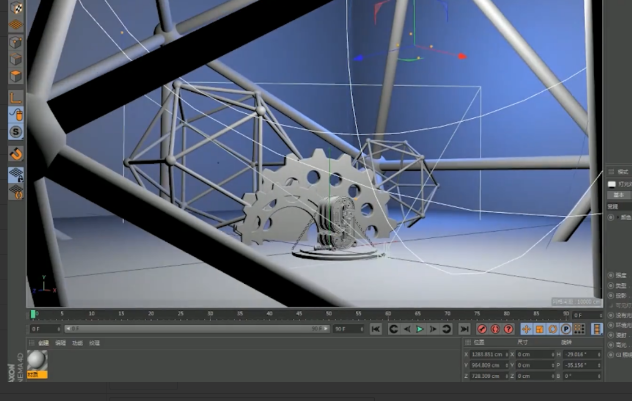
Task: Open the Create menu in material manager
Action: (44, 343)
